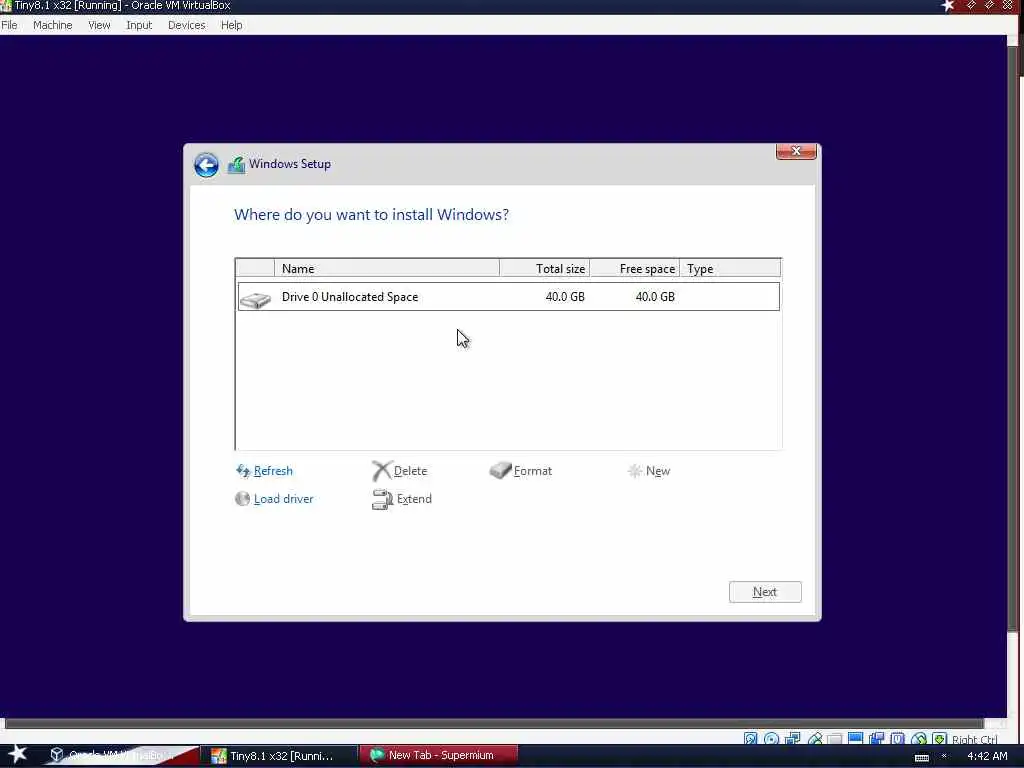Click the taskbar star start button
The width and height of the screenshot is (1024, 768).
click(17, 754)
